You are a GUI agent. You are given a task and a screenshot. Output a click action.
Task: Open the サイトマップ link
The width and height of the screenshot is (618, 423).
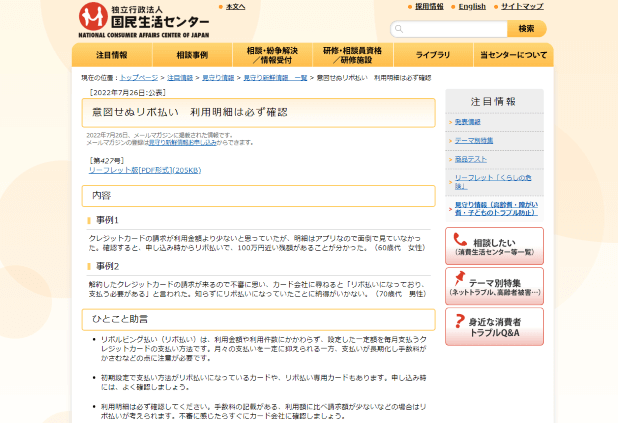coord(522,6)
